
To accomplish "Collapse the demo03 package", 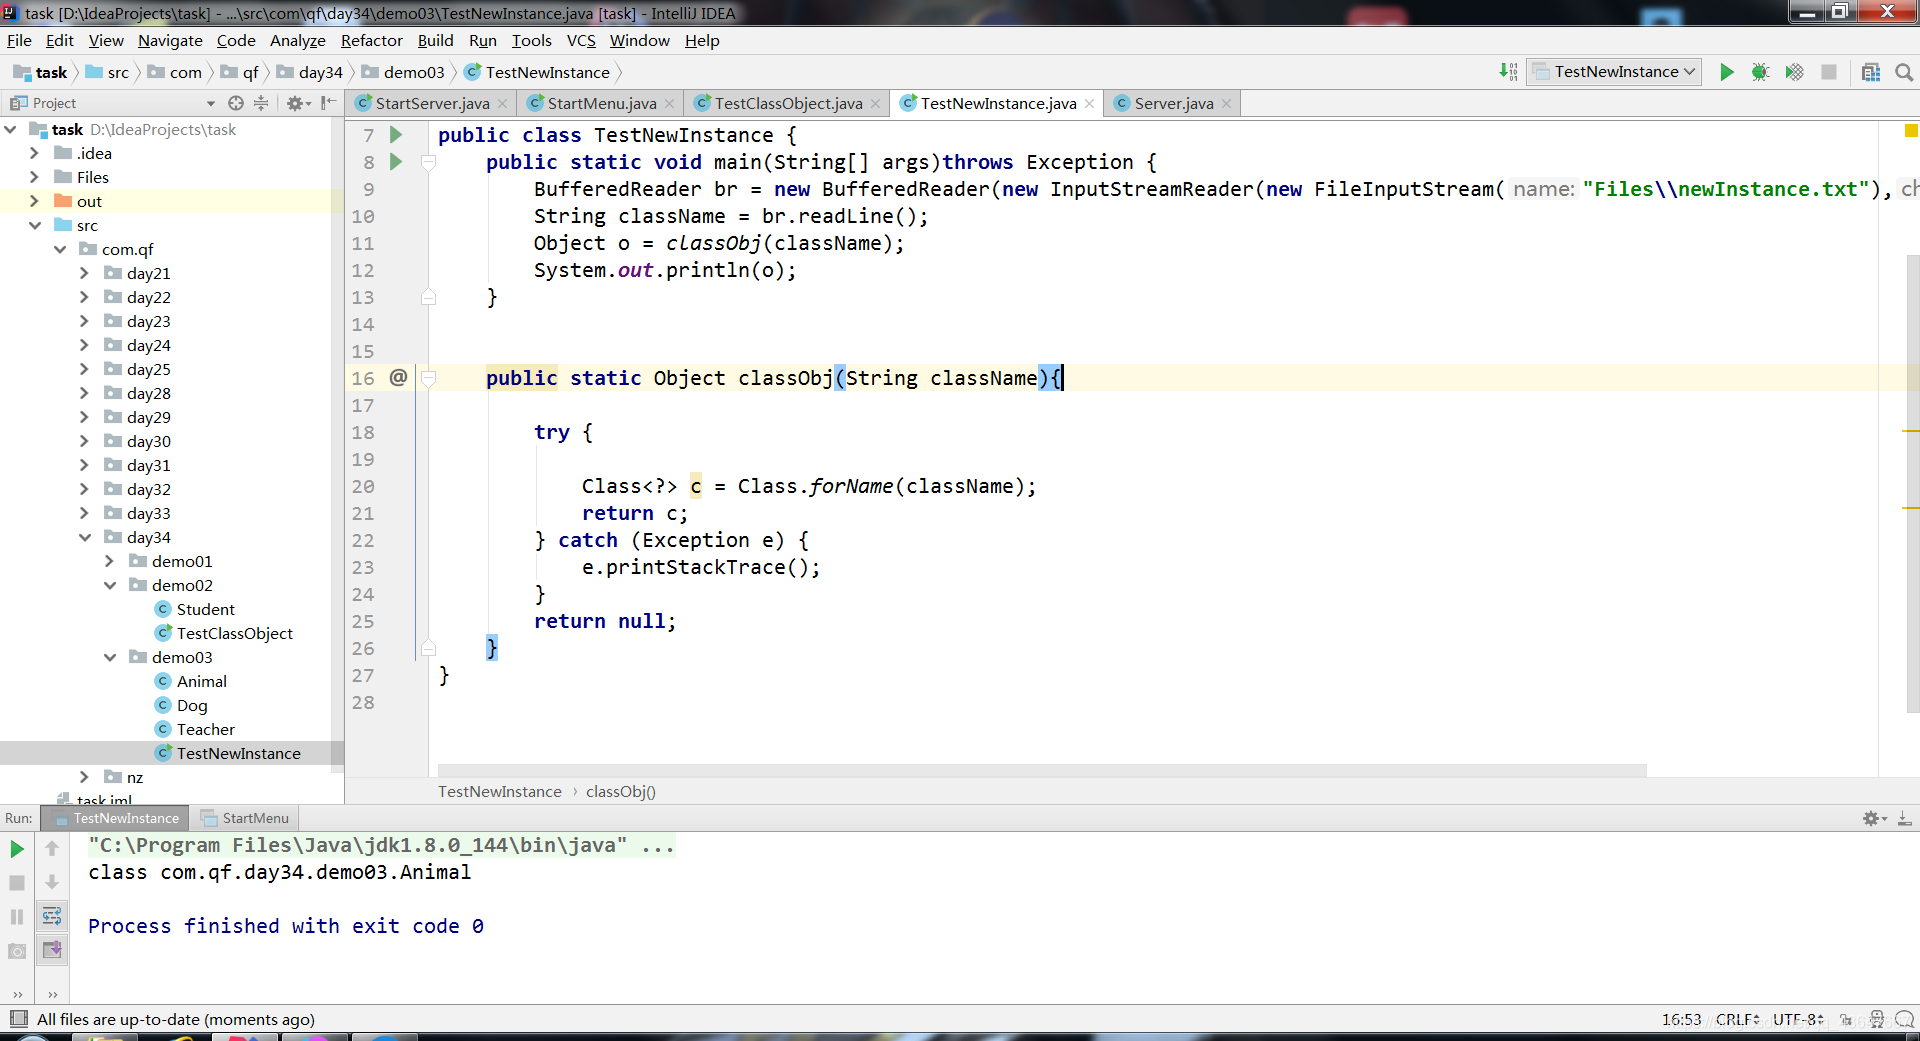I will (110, 657).
